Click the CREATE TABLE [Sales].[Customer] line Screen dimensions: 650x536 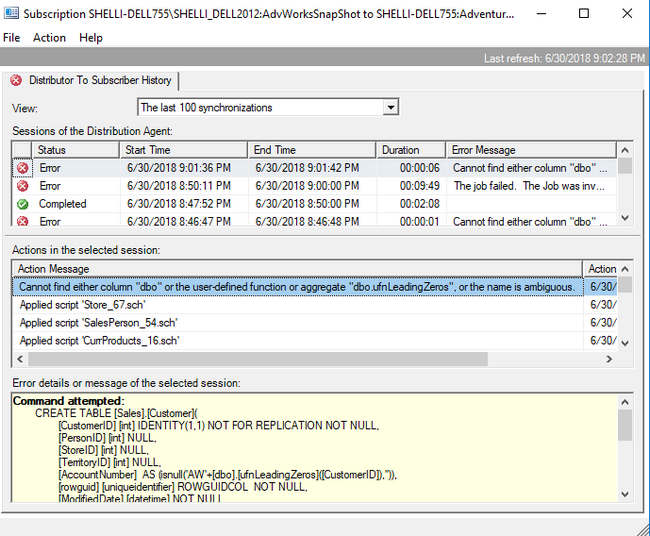pos(116,413)
